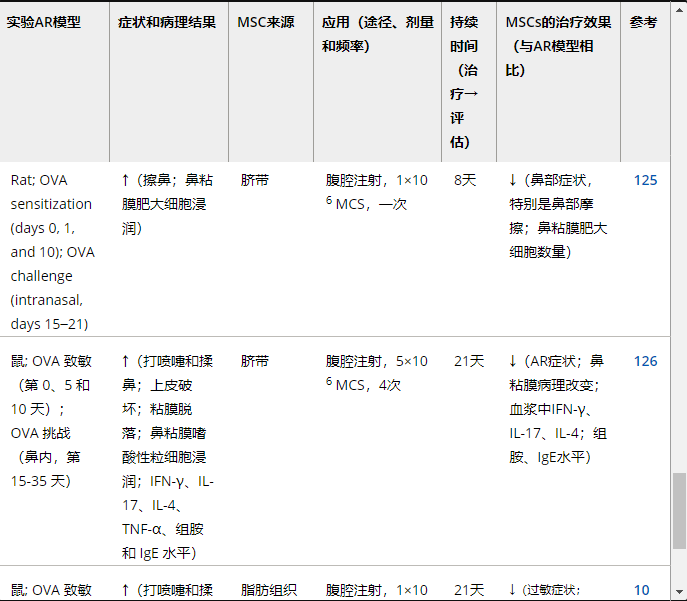Open reference link 126
Screen dimensions: 687x601
click(645, 361)
